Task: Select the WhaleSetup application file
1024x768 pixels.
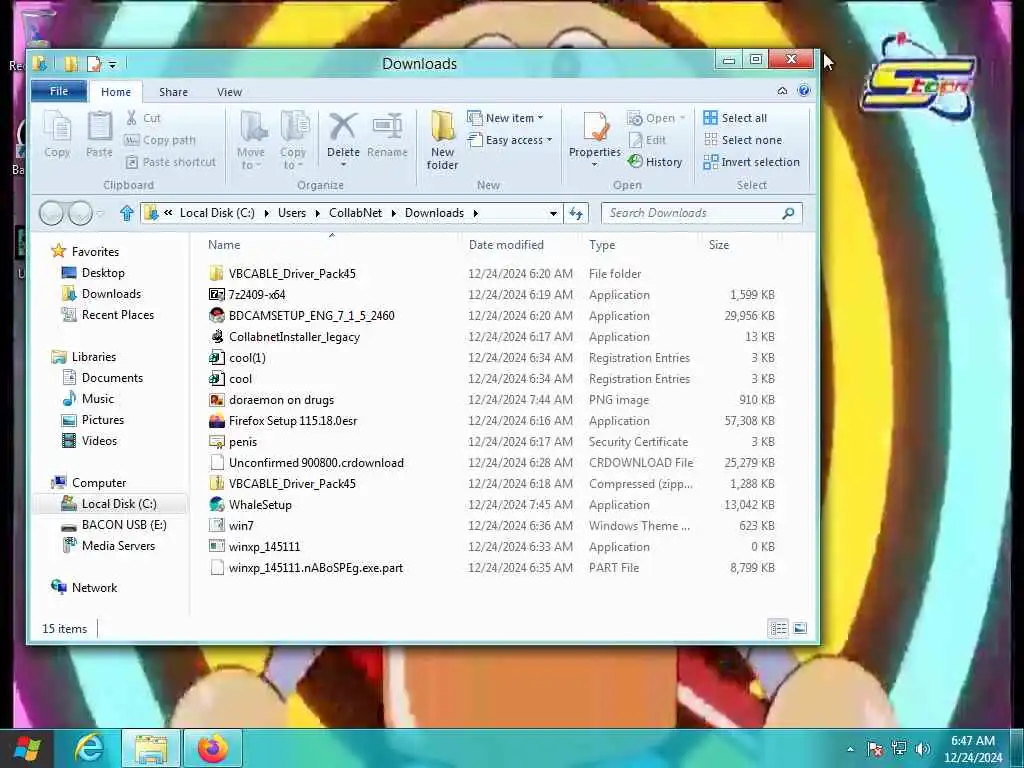Action: pyautogui.click(x=250, y=505)
